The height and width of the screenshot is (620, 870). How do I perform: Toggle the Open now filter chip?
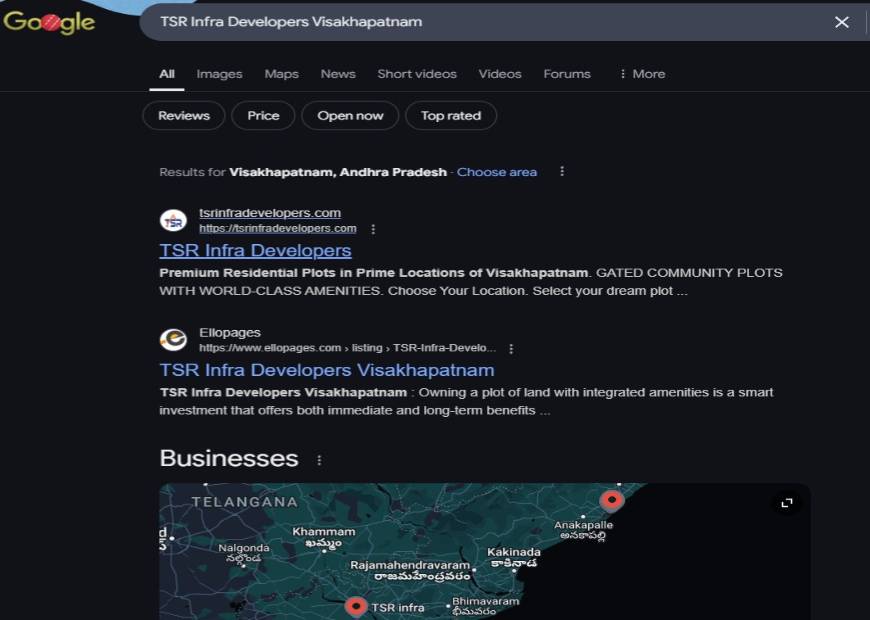click(x=350, y=116)
